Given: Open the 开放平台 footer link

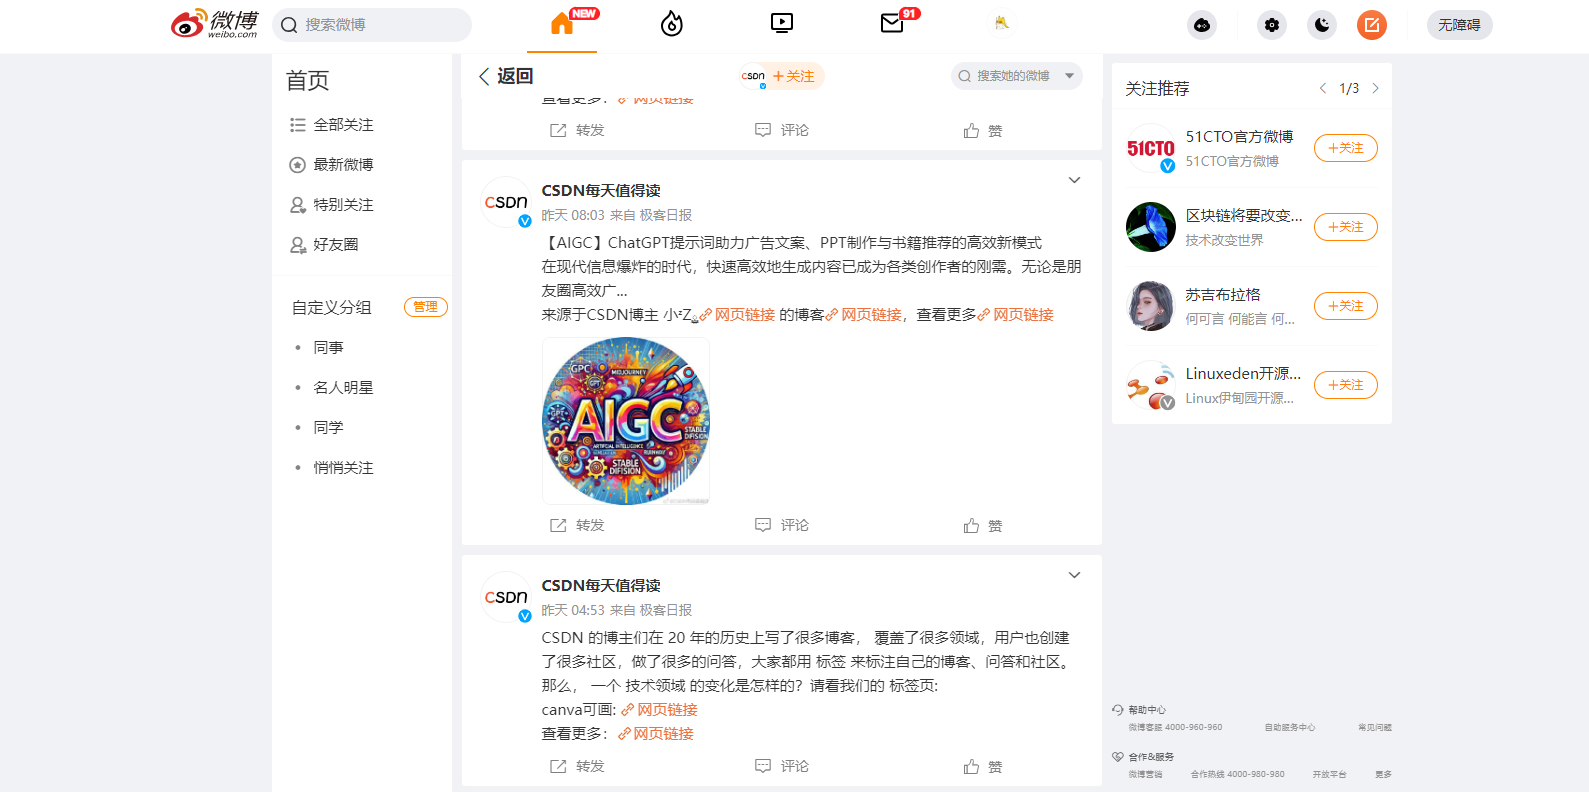Looking at the screenshot, I should click(1330, 774).
